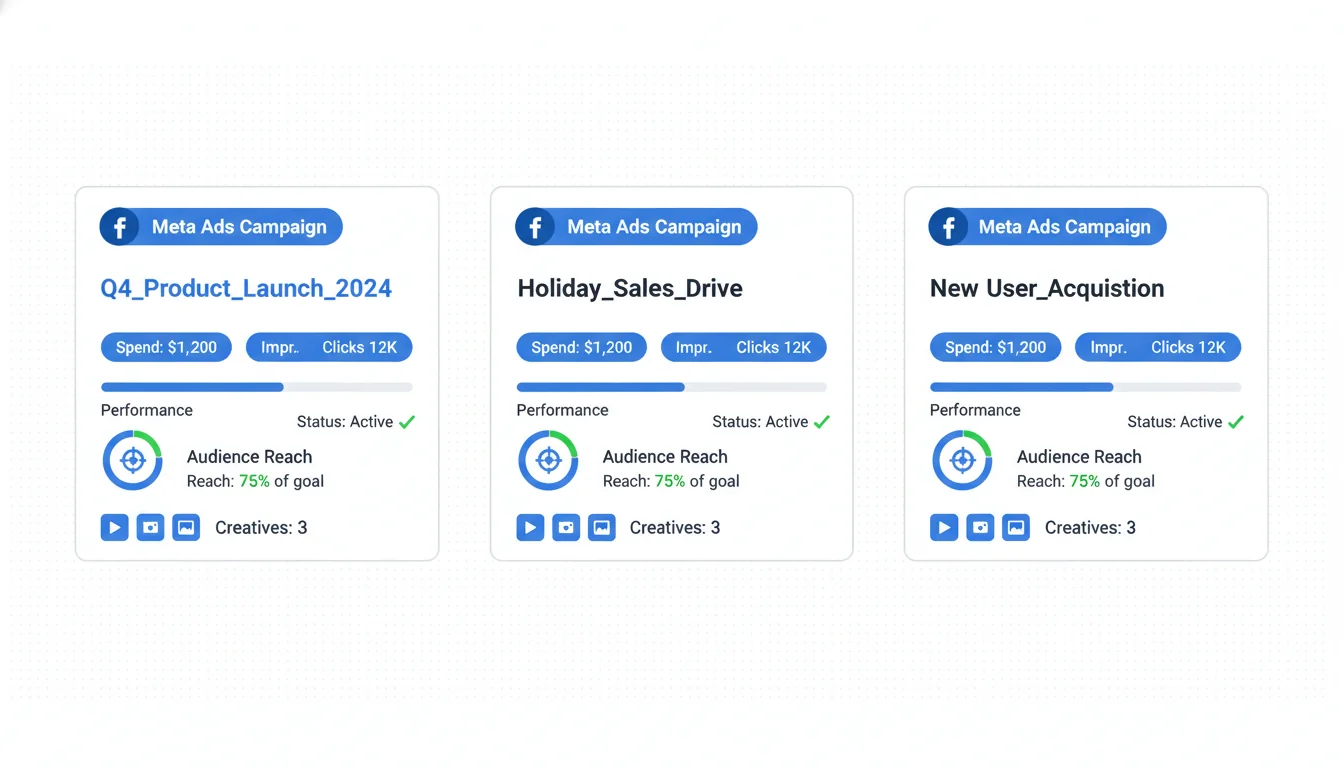1344x768 pixels.
Task: Click the green Active checkmark on Q4_Product_Launch_2024 card
Action: coord(407,422)
